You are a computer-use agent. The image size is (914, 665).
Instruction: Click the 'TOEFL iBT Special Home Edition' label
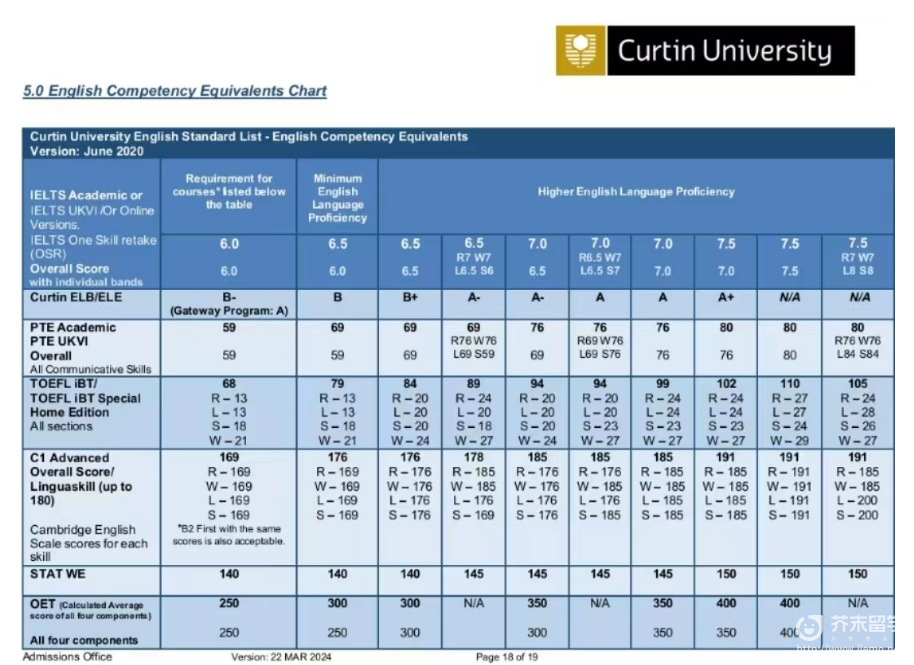pyautogui.click(x=85, y=405)
